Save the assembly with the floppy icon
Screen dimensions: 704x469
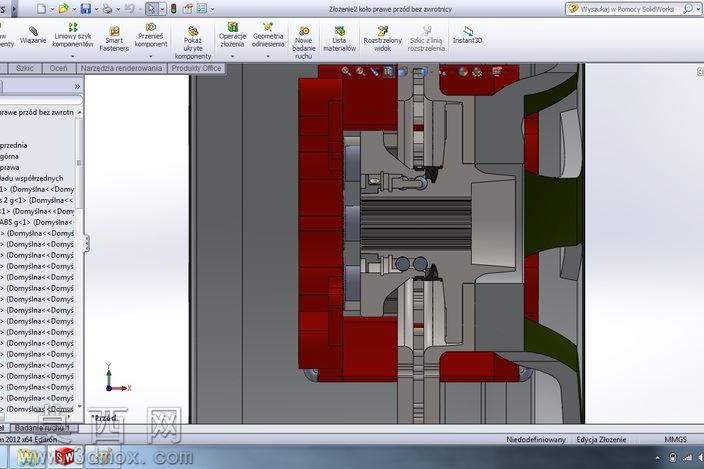tap(86, 9)
